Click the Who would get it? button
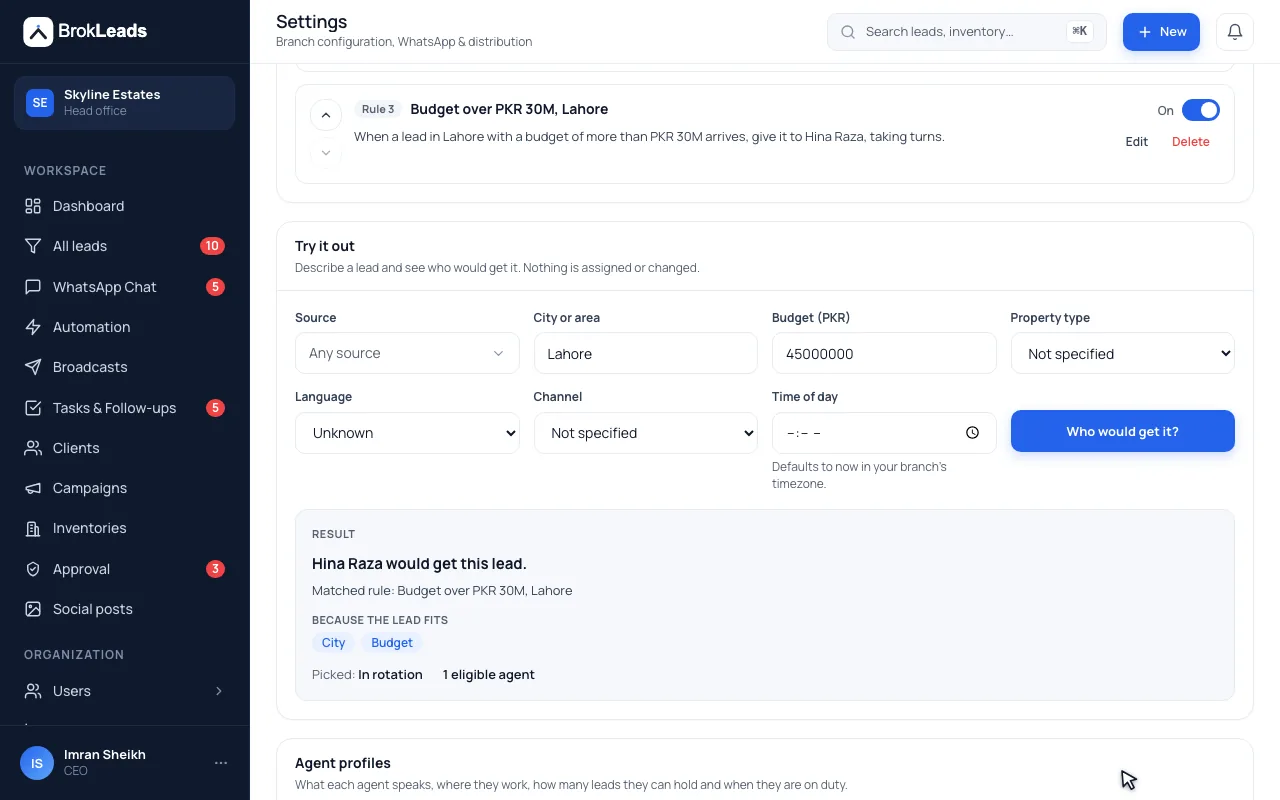This screenshot has height=800, width=1280. [x=1122, y=431]
